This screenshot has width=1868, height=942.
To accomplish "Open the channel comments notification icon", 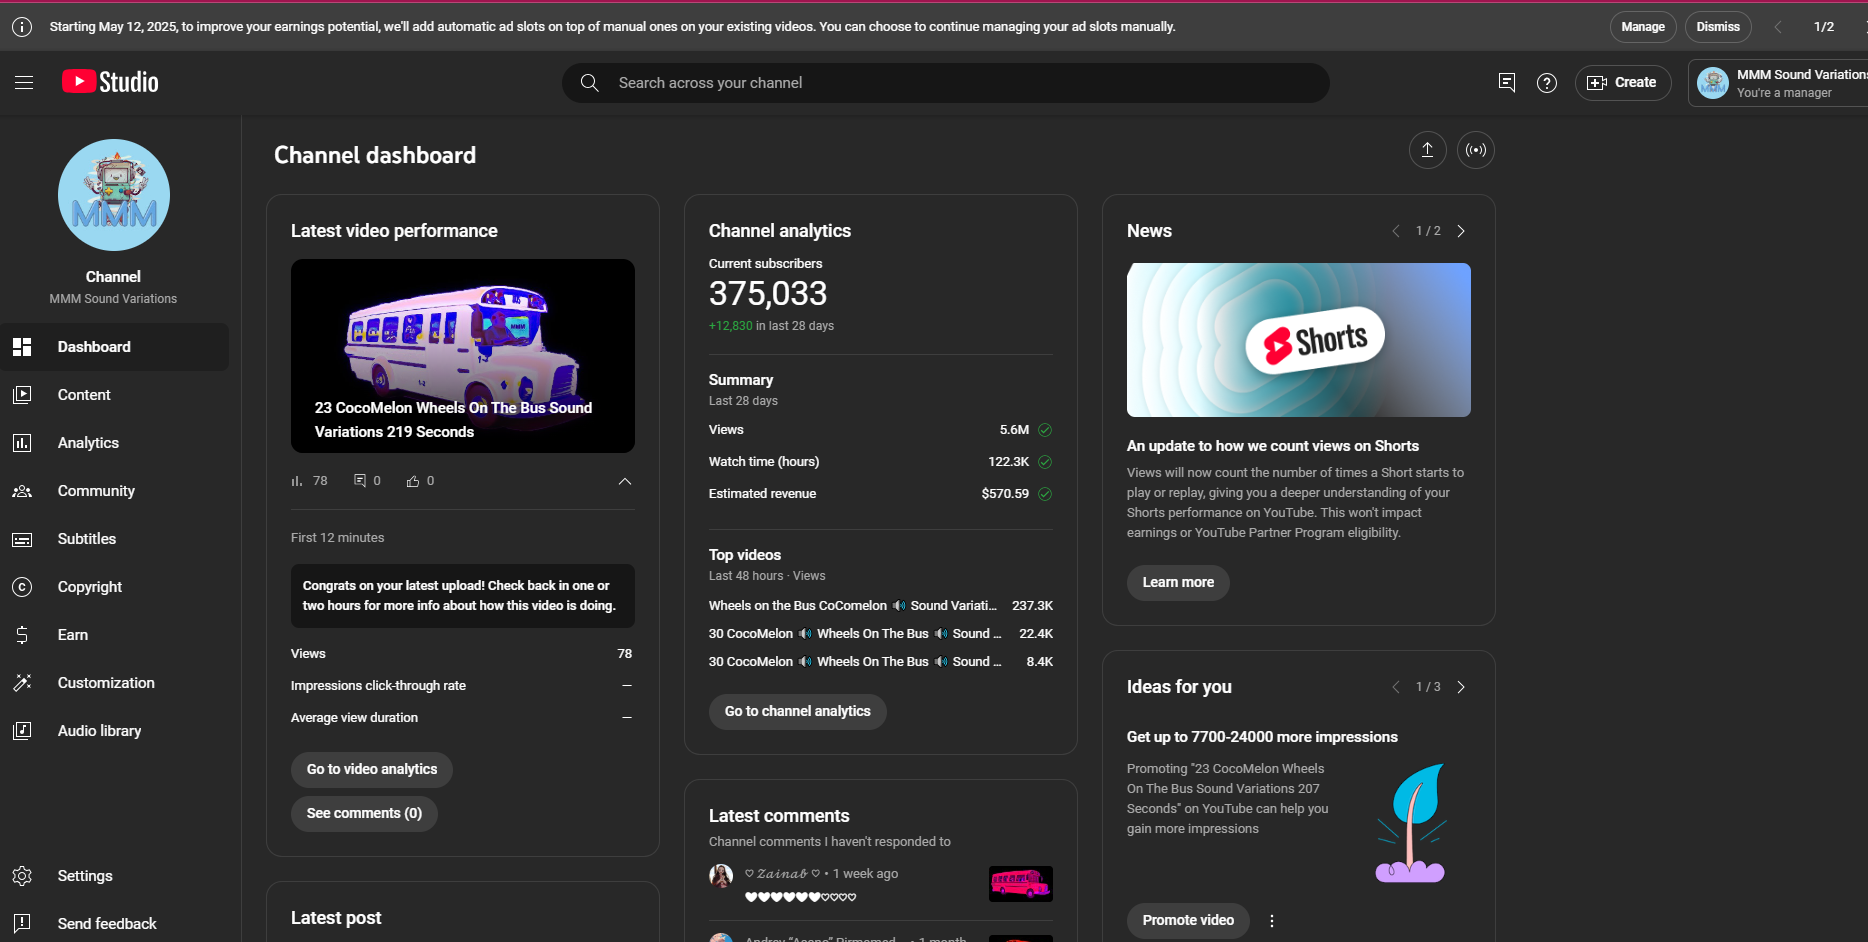I will (1507, 83).
